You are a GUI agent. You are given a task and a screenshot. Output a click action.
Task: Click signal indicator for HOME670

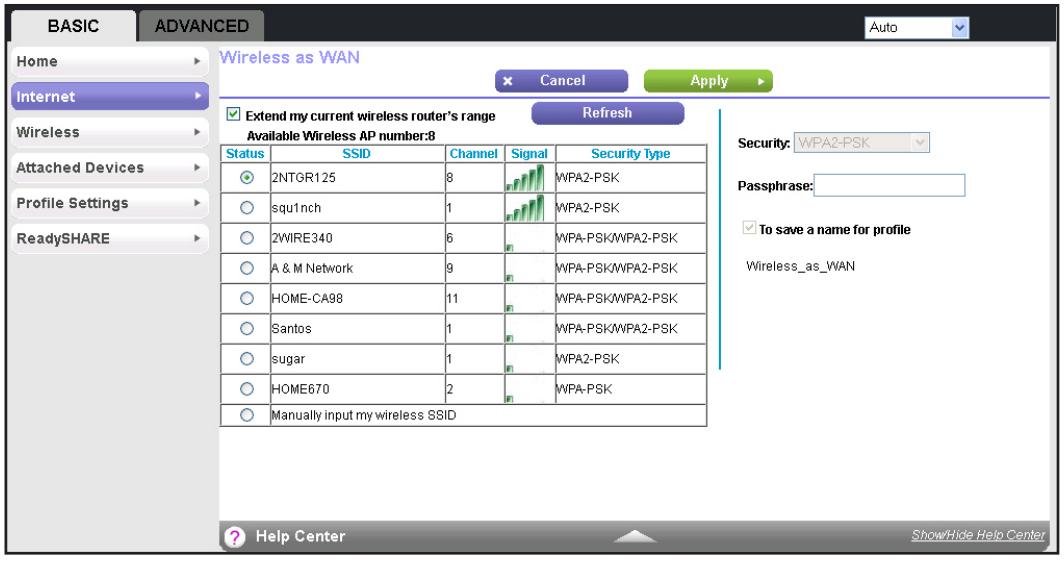510,398
